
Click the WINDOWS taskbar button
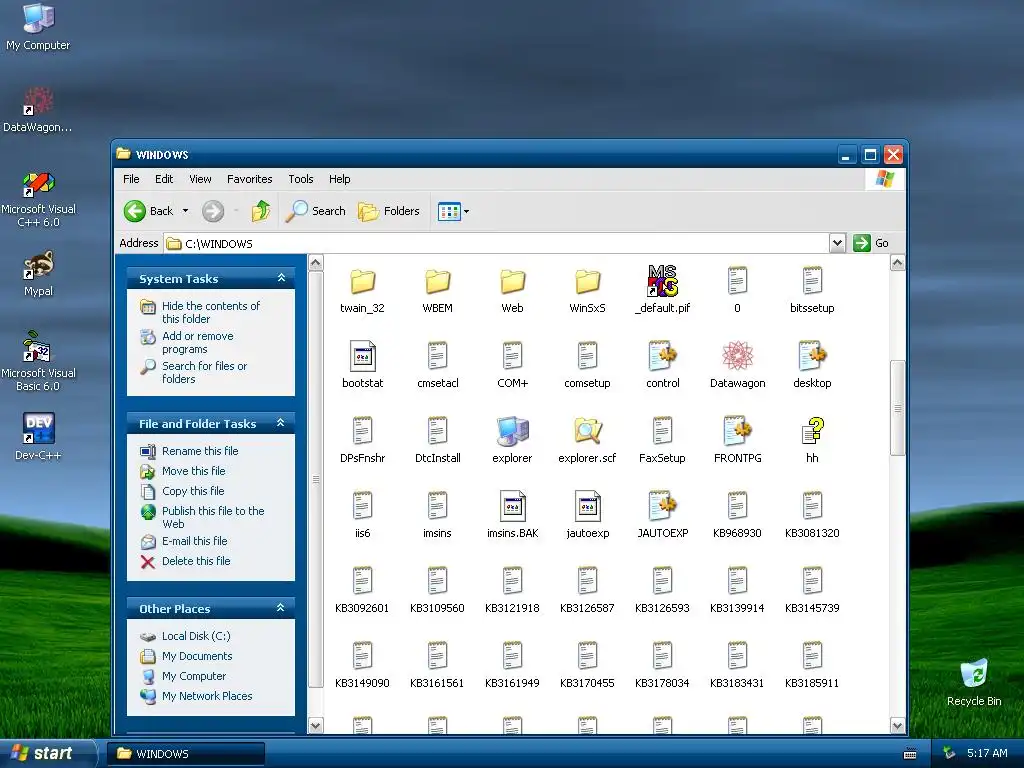click(x=186, y=754)
